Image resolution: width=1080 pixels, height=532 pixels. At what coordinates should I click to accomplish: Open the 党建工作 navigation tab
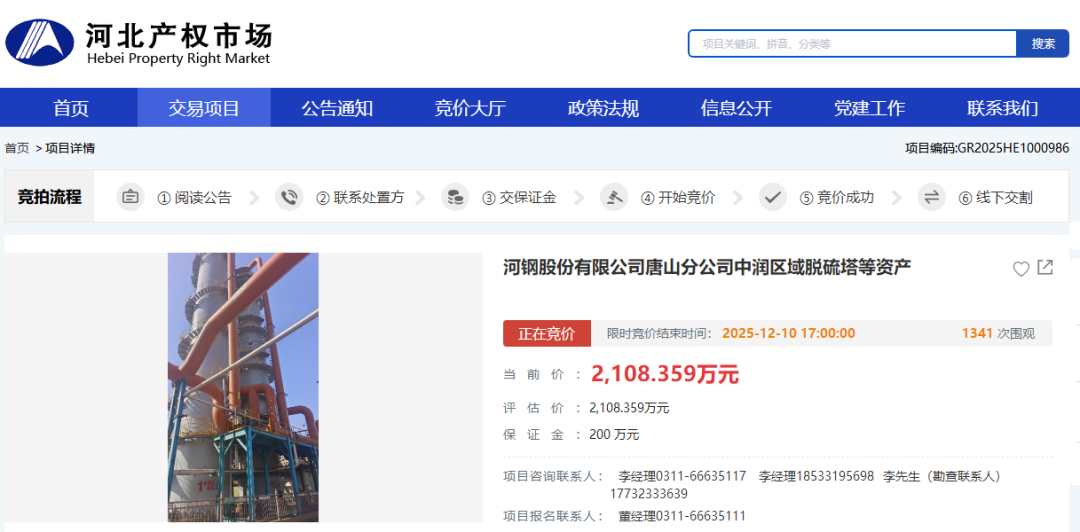tap(869, 108)
